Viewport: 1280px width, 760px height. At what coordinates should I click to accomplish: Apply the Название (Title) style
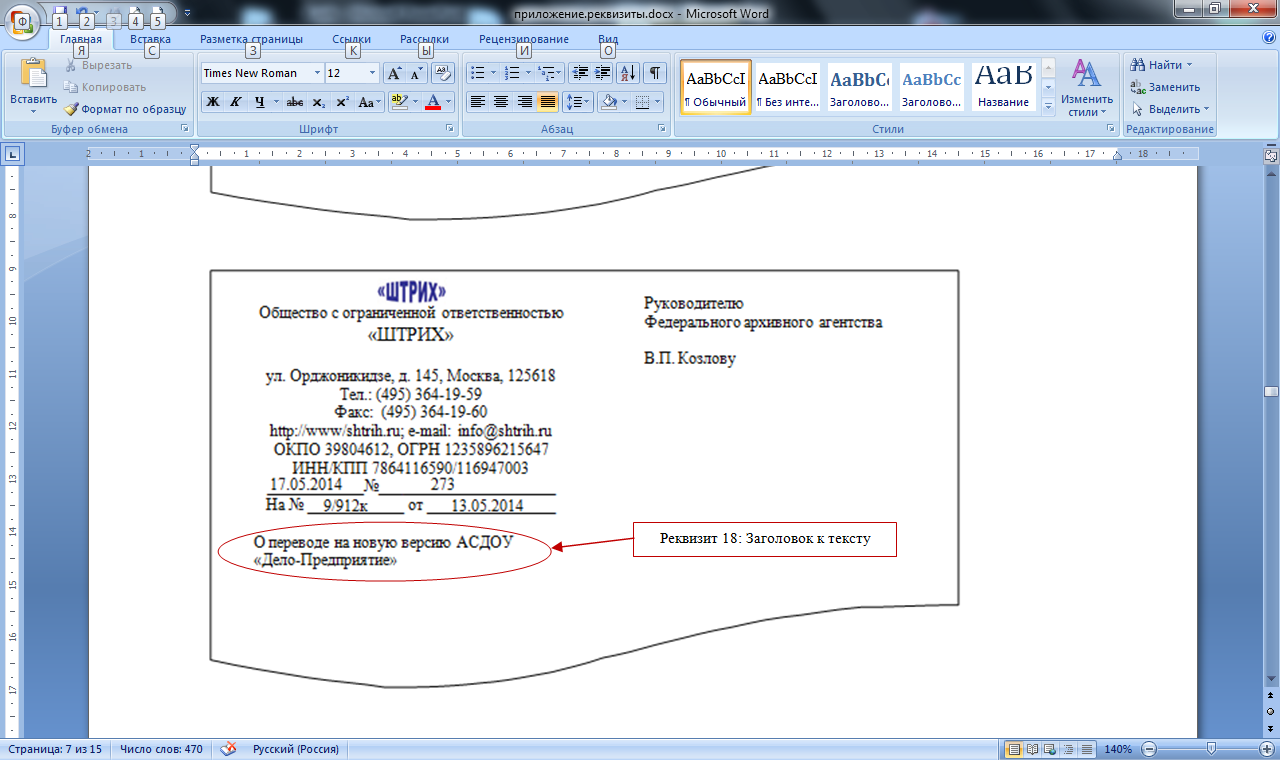pos(1004,88)
